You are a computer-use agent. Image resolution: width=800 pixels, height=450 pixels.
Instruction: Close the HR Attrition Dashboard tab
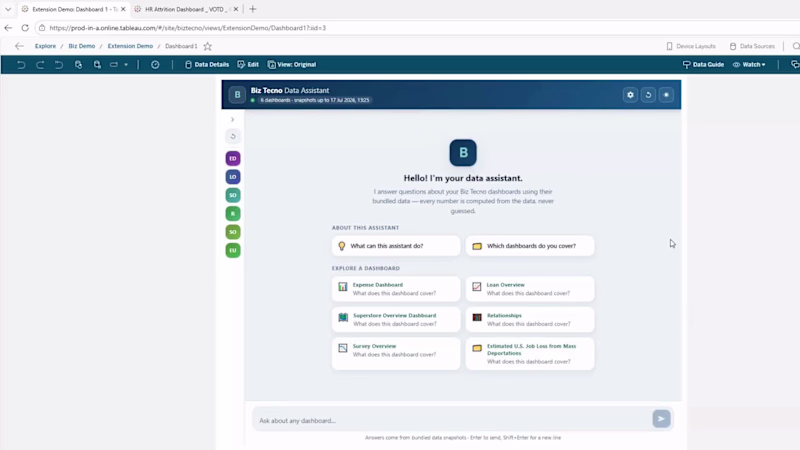(x=236, y=9)
